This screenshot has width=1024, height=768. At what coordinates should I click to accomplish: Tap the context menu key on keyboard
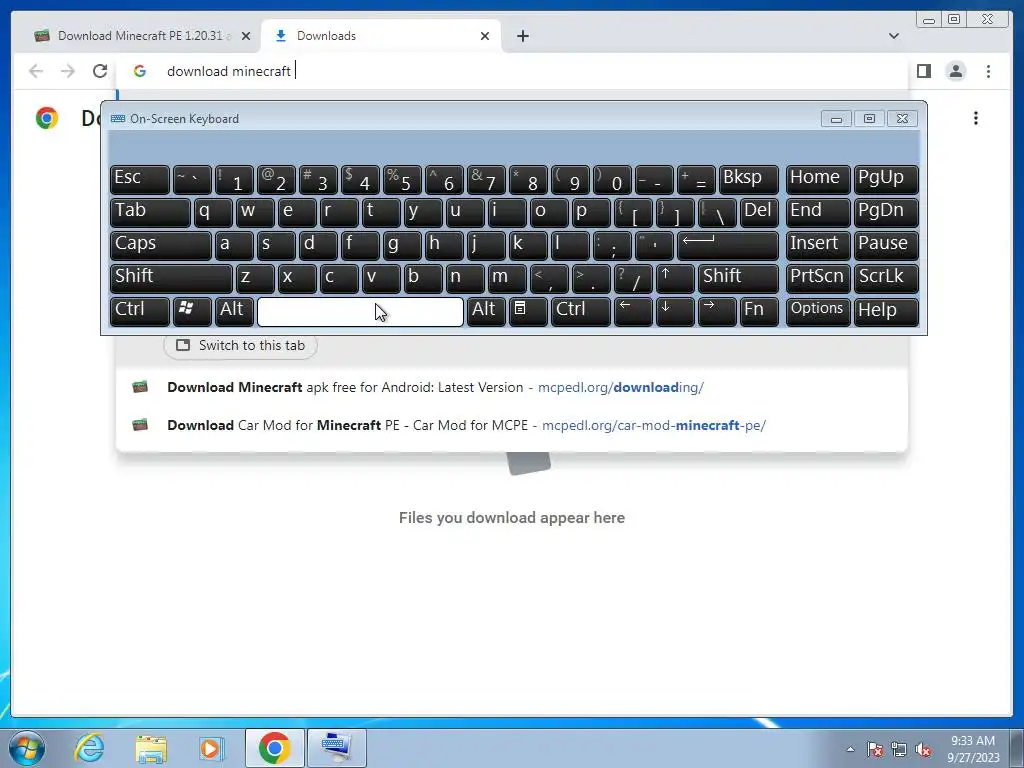click(528, 311)
